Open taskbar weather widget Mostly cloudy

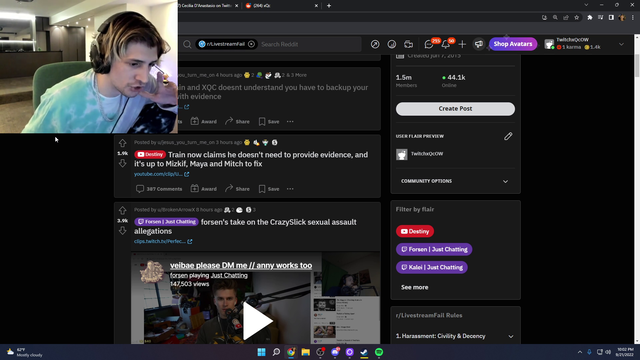(24, 352)
